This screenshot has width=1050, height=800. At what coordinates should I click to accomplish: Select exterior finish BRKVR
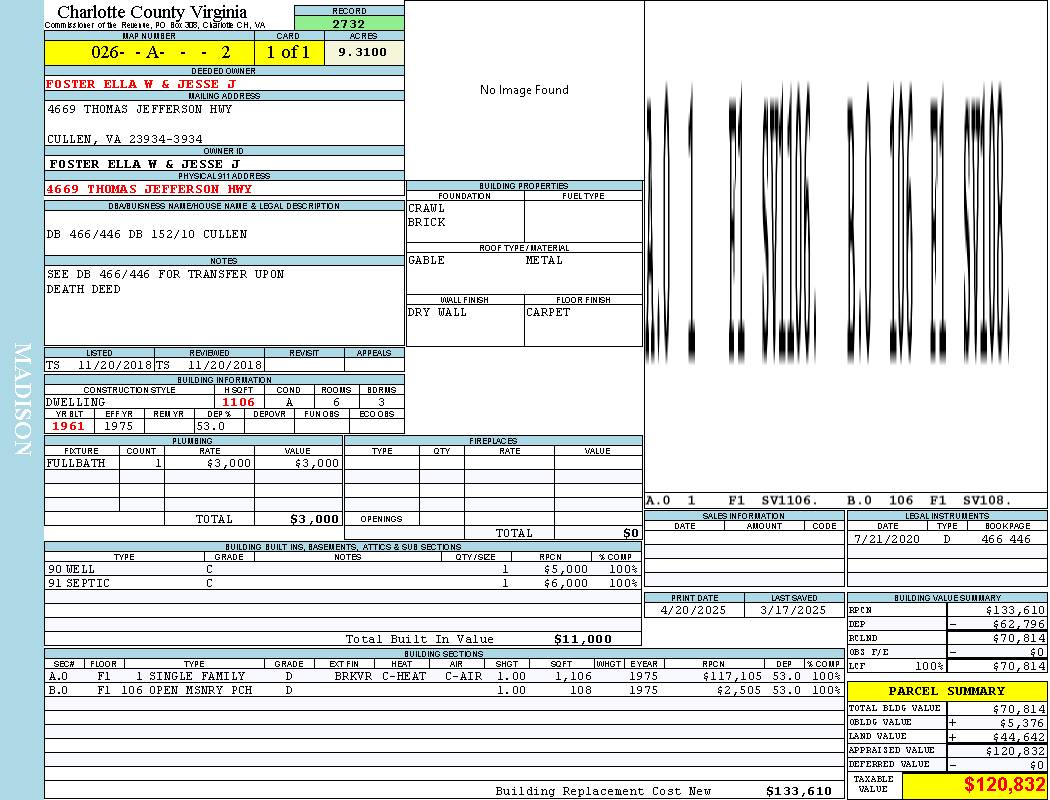tap(354, 677)
